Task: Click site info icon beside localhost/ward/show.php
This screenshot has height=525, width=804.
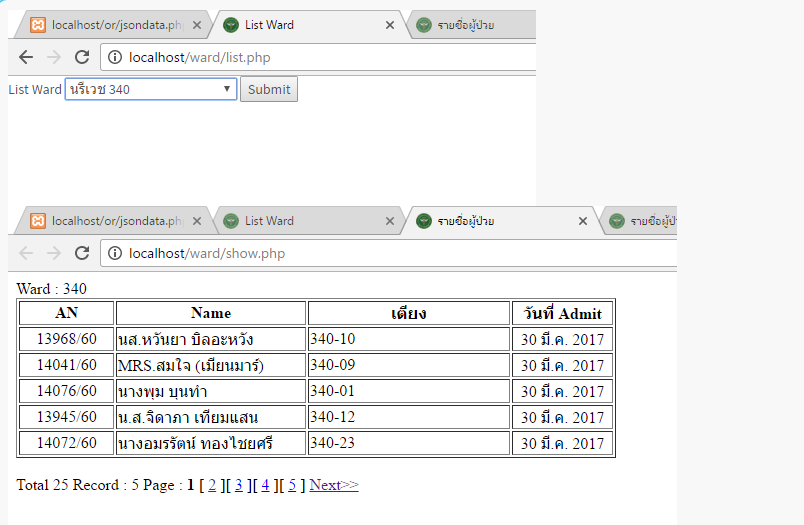Action: pos(115,253)
